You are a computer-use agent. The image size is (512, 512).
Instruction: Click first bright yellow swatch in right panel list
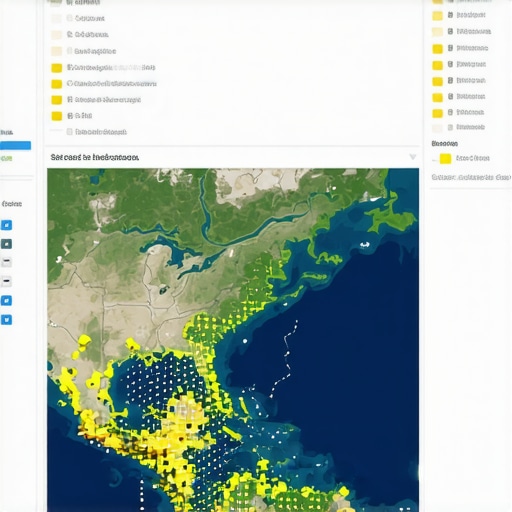tap(437, 49)
